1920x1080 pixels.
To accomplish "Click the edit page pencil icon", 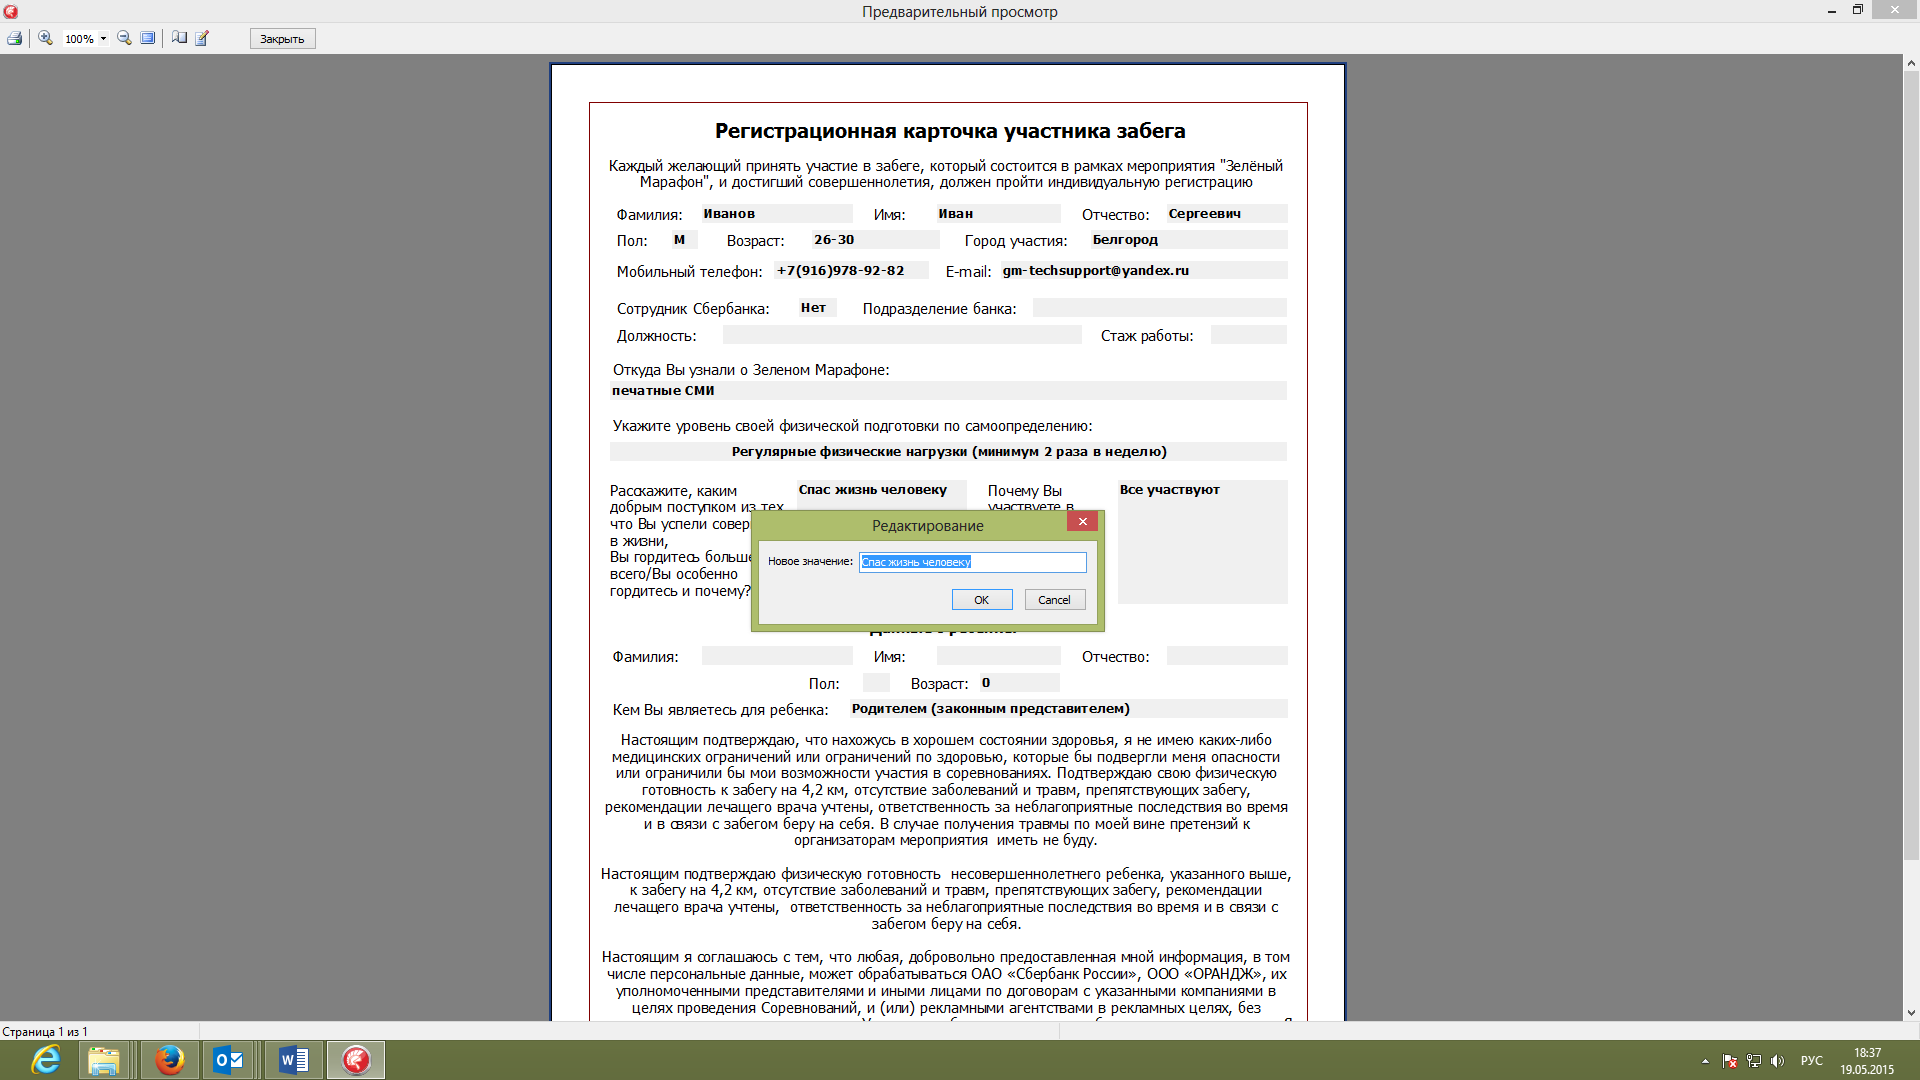I will [x=202, y=38].
